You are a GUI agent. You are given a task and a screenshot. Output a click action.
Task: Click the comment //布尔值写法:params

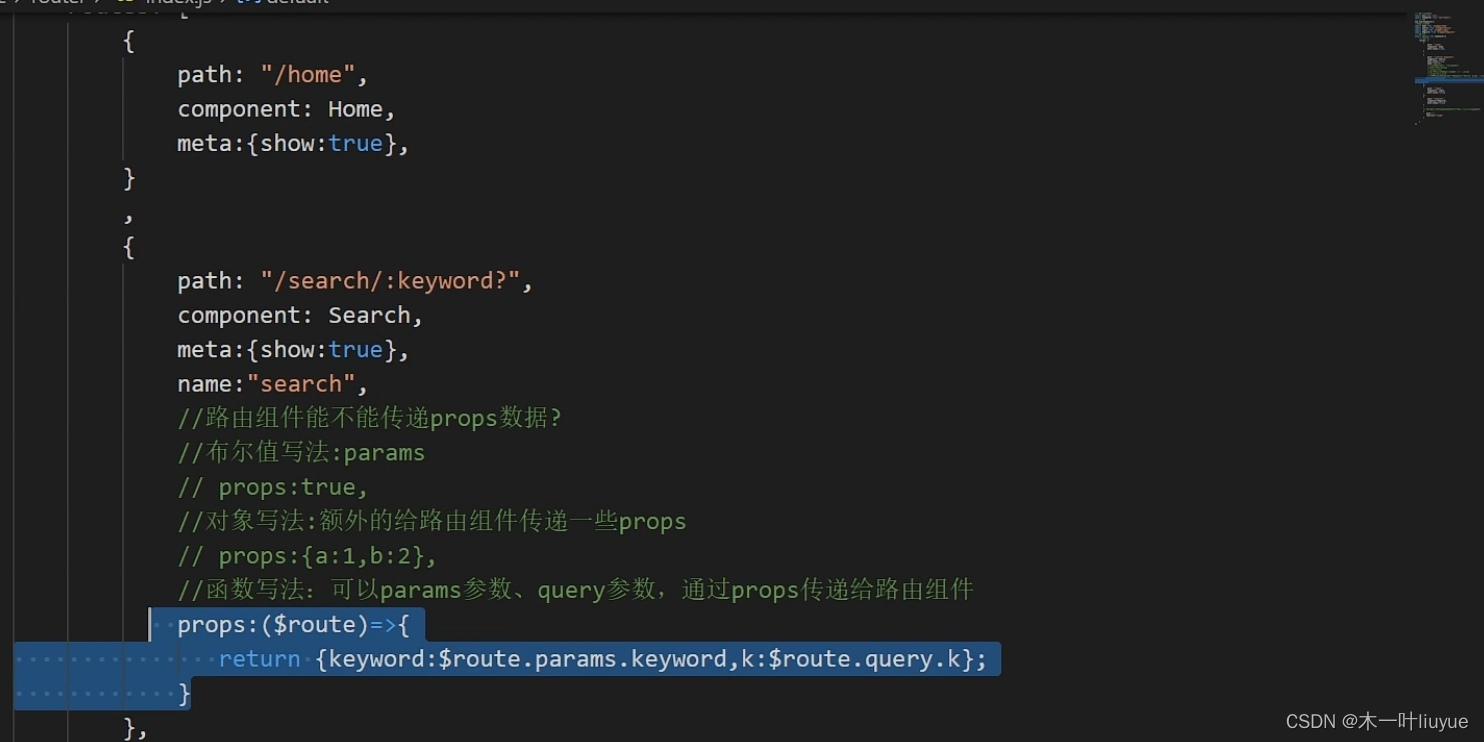301,452
